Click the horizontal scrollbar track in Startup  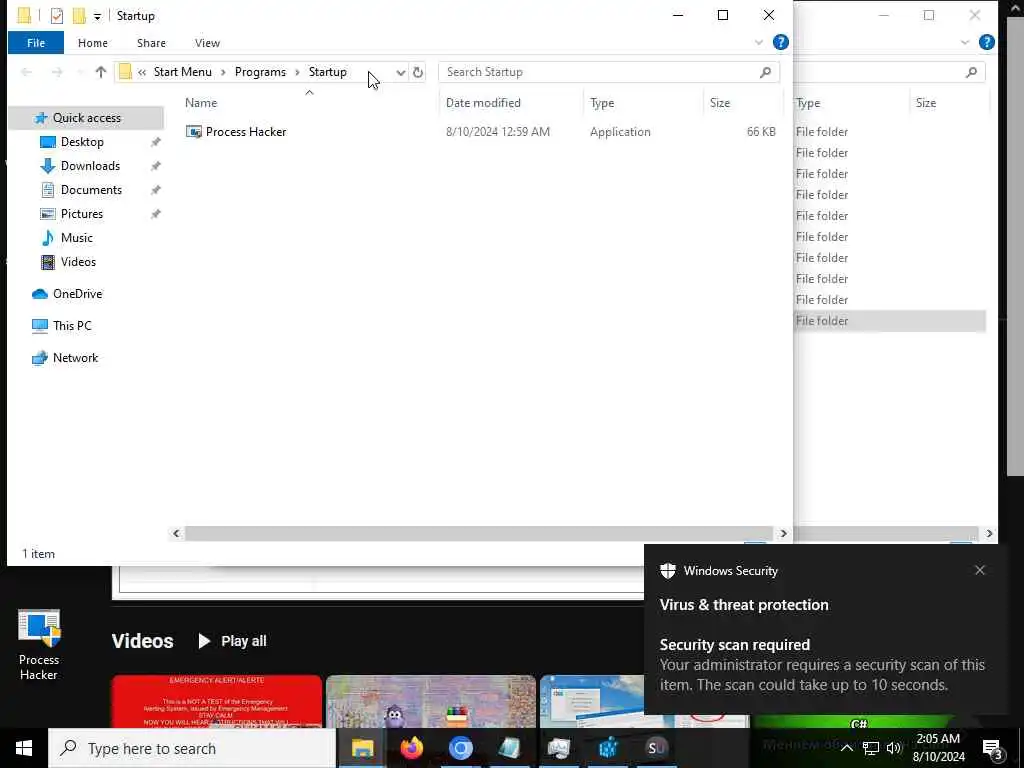(x=479, y=534)
